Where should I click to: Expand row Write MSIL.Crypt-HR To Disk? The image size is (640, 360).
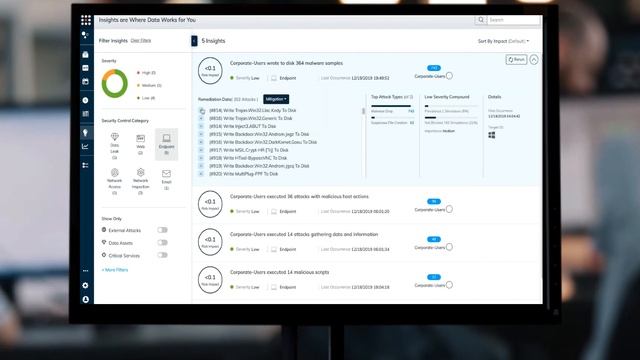201,150
